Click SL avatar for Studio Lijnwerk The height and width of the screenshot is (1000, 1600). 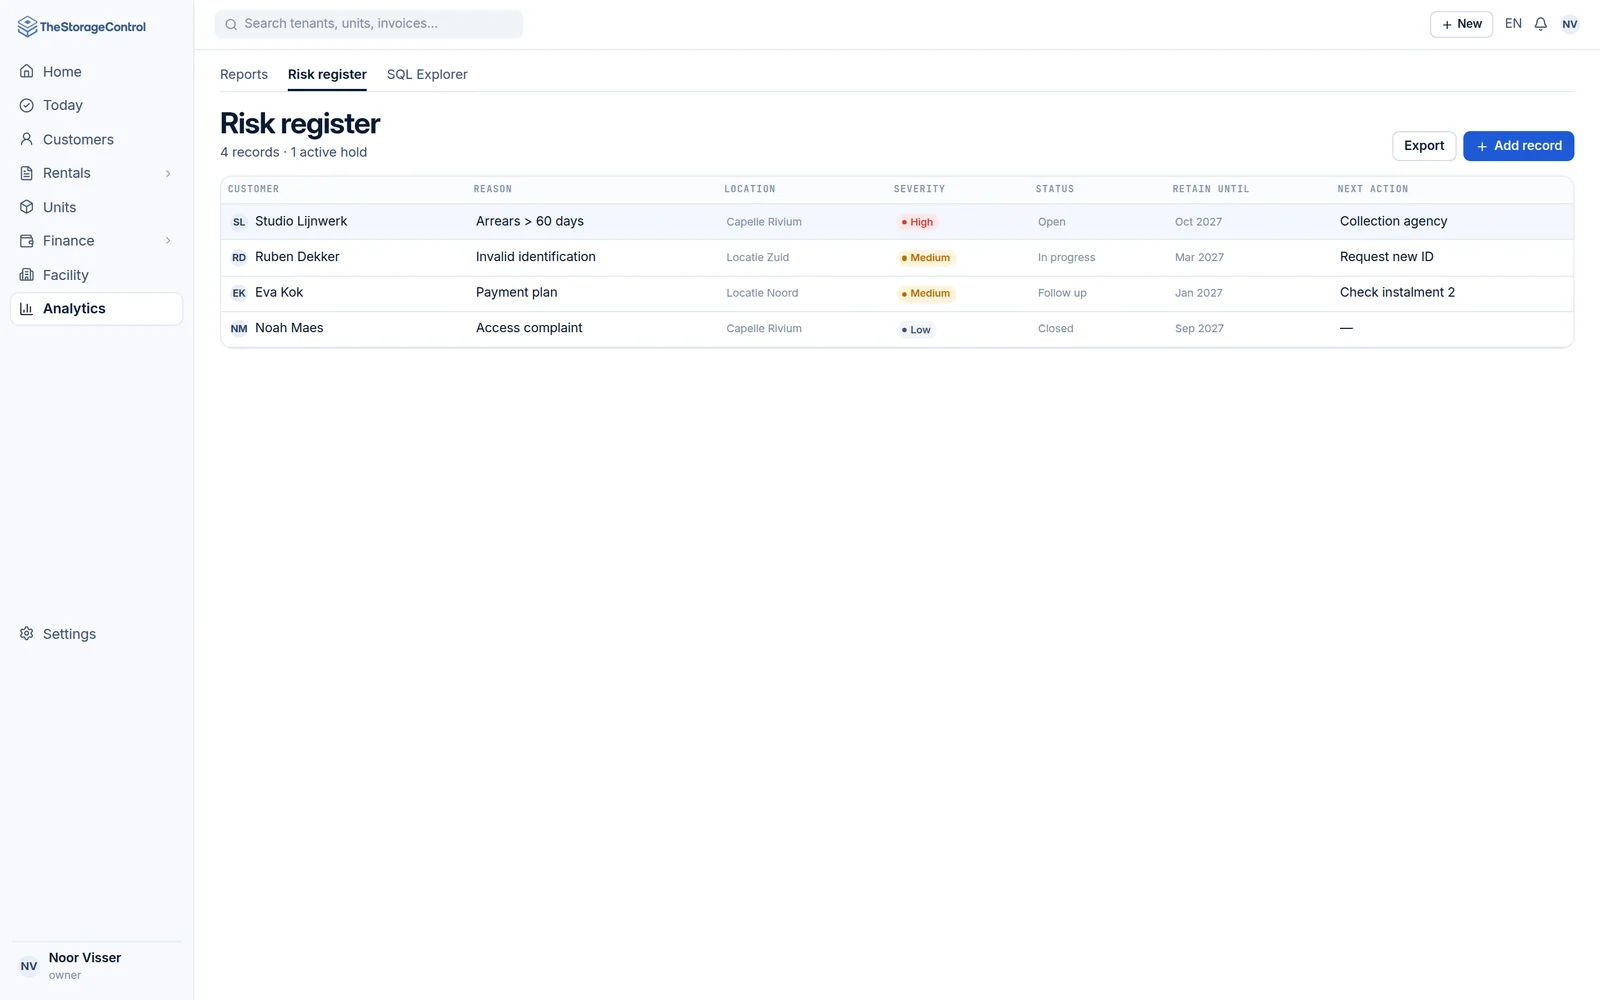click(239, 222)
